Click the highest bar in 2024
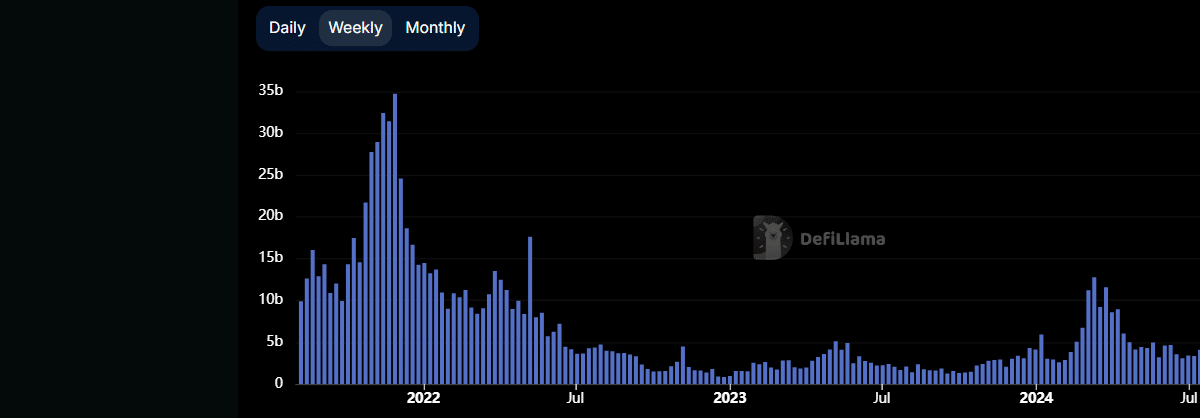This screenshot has height=418, width=1200. tap(1094, 330)
